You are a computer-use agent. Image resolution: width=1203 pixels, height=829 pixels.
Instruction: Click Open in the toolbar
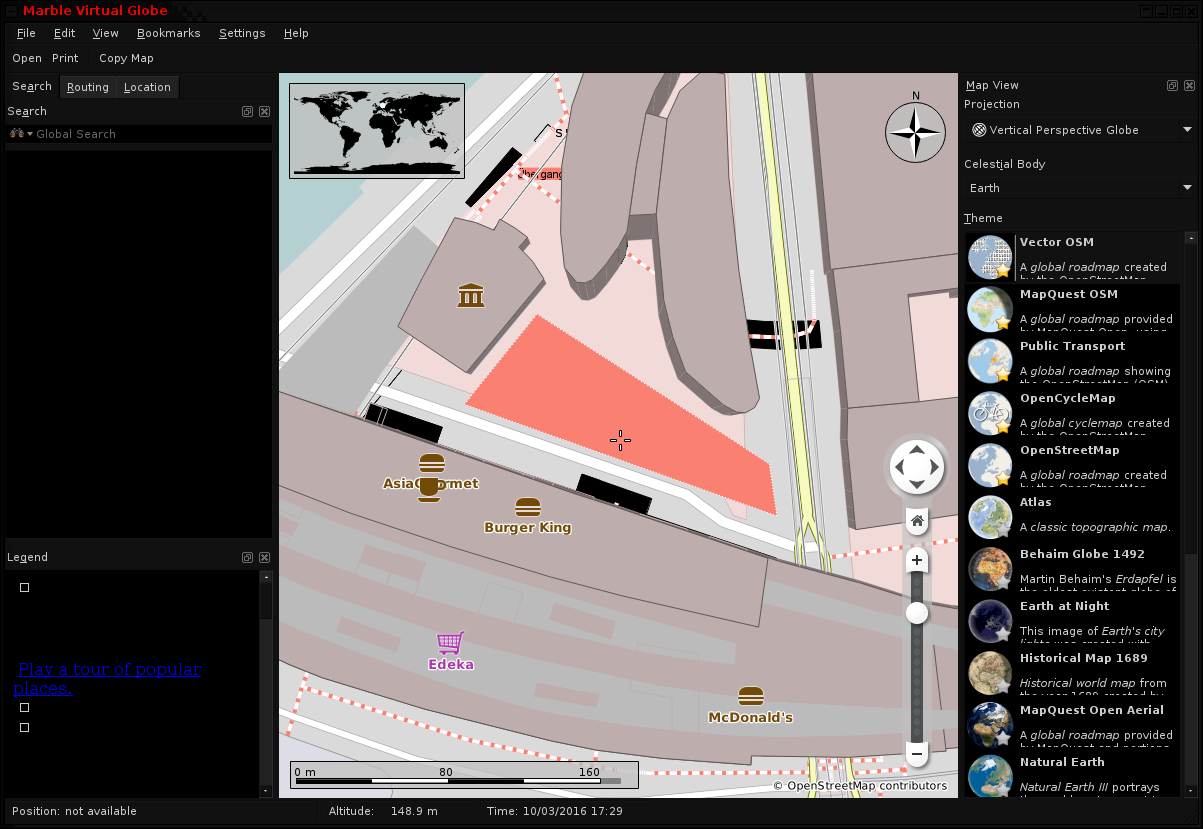click(27, 58)
